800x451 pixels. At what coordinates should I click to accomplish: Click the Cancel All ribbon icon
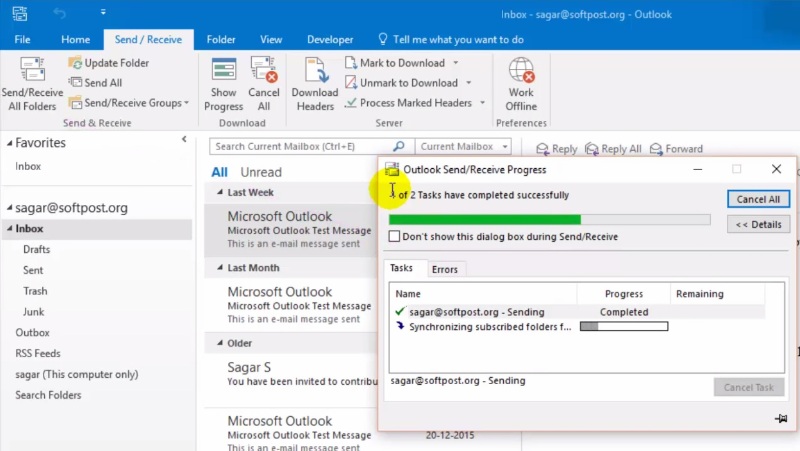[264, 70]
